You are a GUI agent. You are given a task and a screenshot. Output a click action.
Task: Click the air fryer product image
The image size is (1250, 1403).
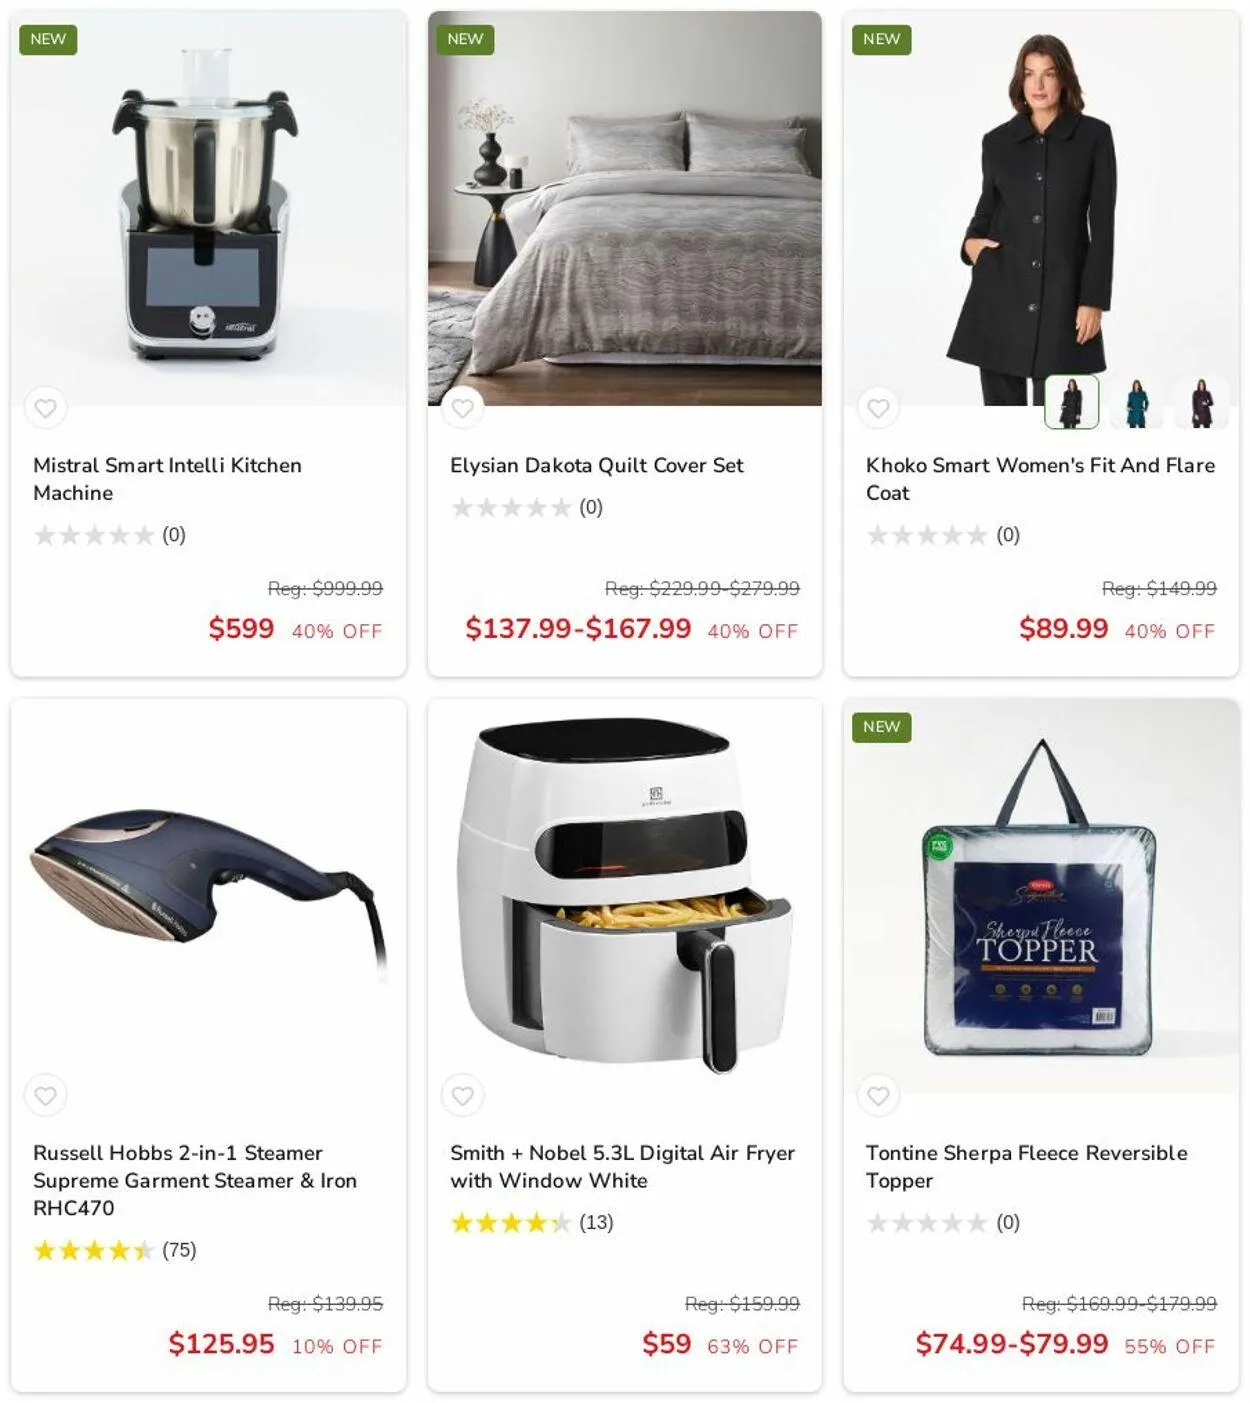pos(625,896)
